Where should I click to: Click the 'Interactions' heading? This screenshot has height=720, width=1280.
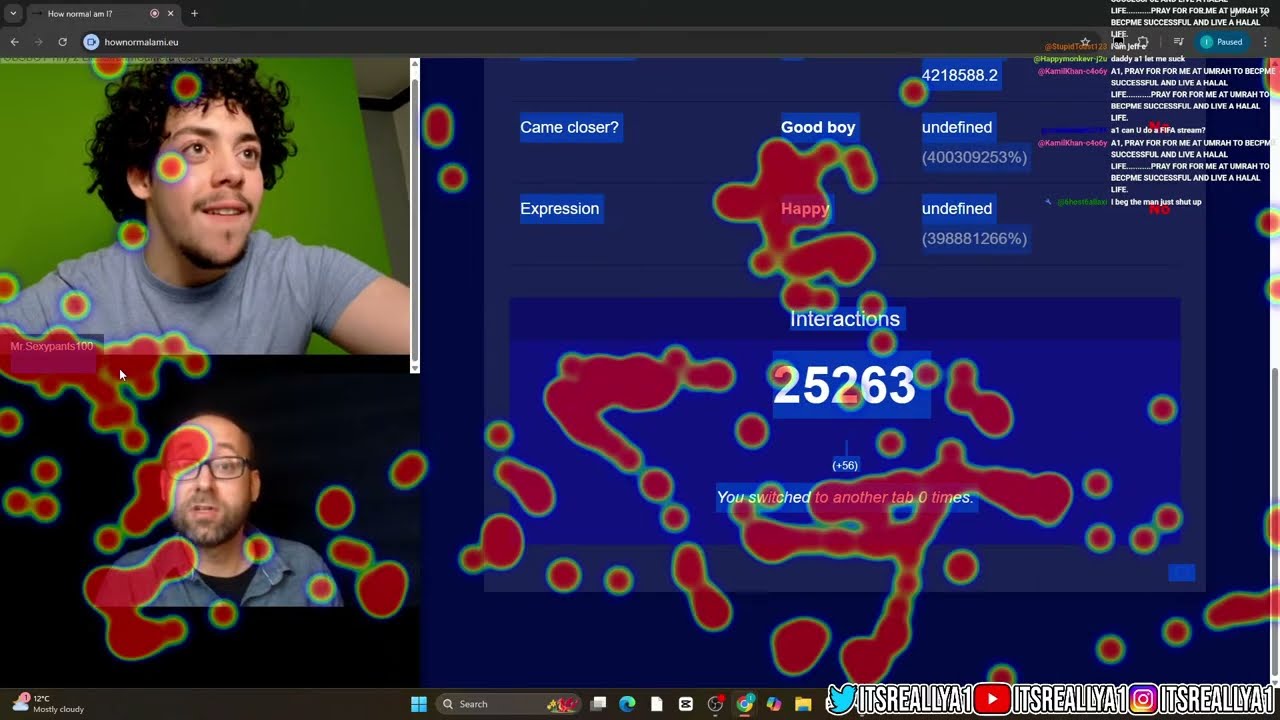845,319
